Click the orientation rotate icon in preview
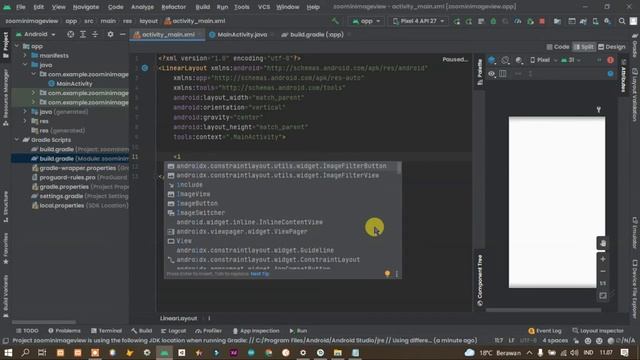 pos(505,60)
